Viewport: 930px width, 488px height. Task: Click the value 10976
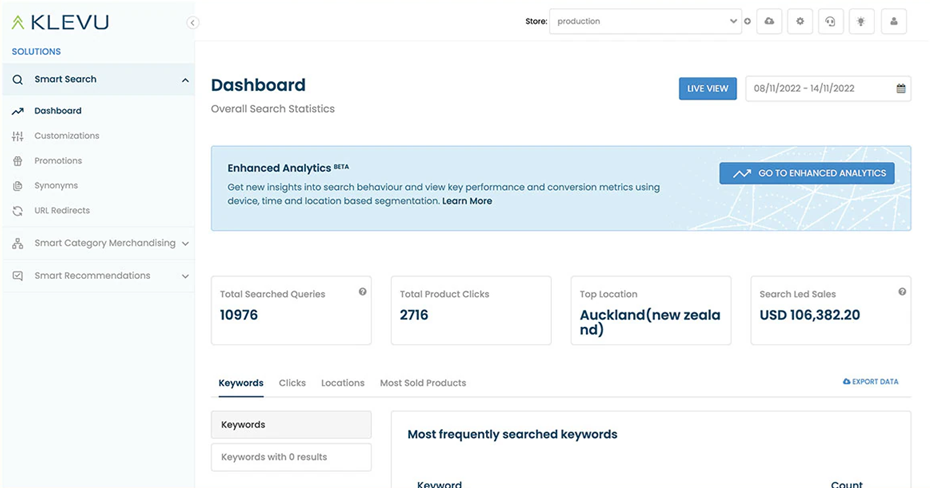[x=238, y=315]
